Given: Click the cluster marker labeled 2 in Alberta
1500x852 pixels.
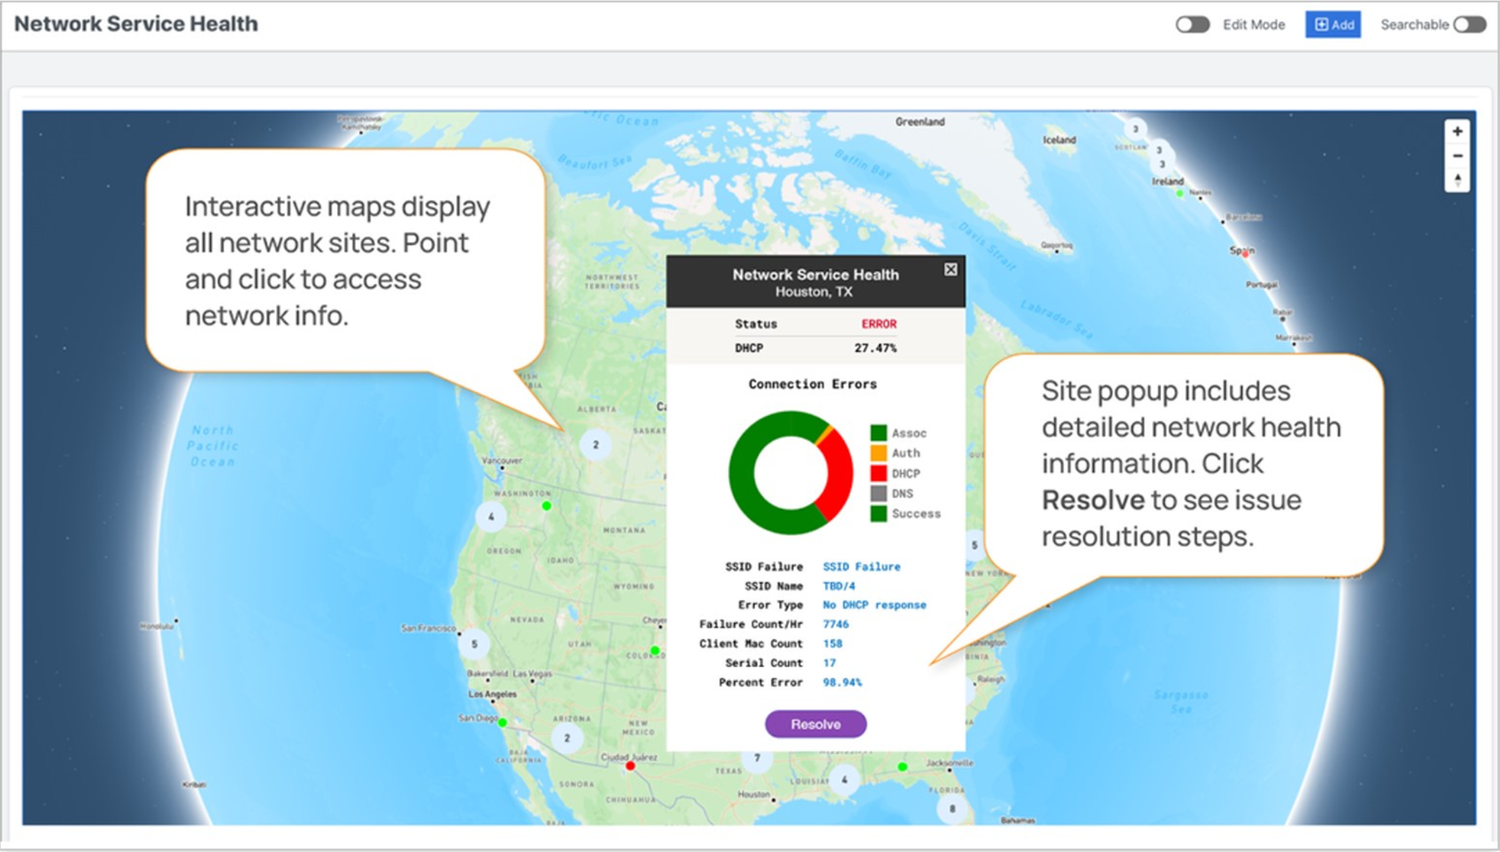Looking at the screenshot, I should coord(594,443).
